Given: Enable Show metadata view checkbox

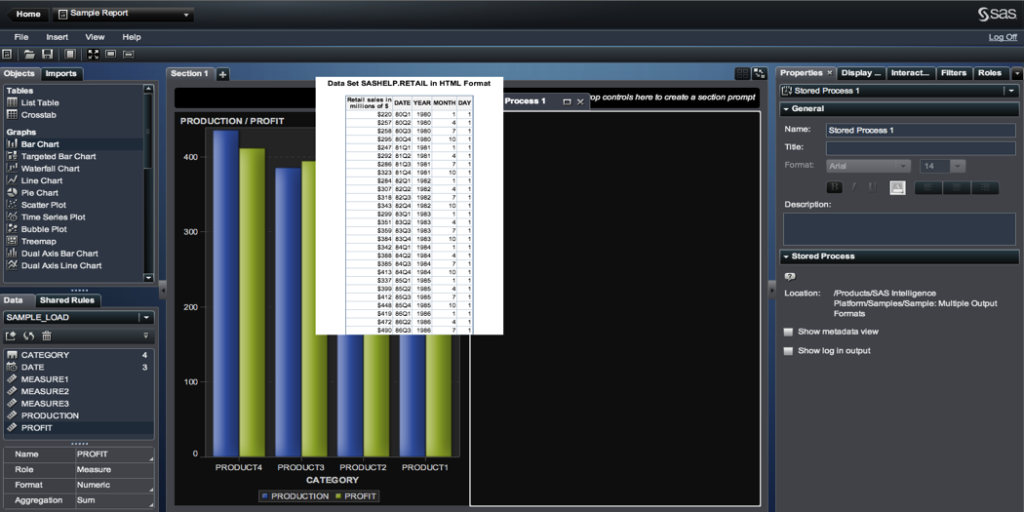Looking at the screenshot, I should click(x=788, y=332).
